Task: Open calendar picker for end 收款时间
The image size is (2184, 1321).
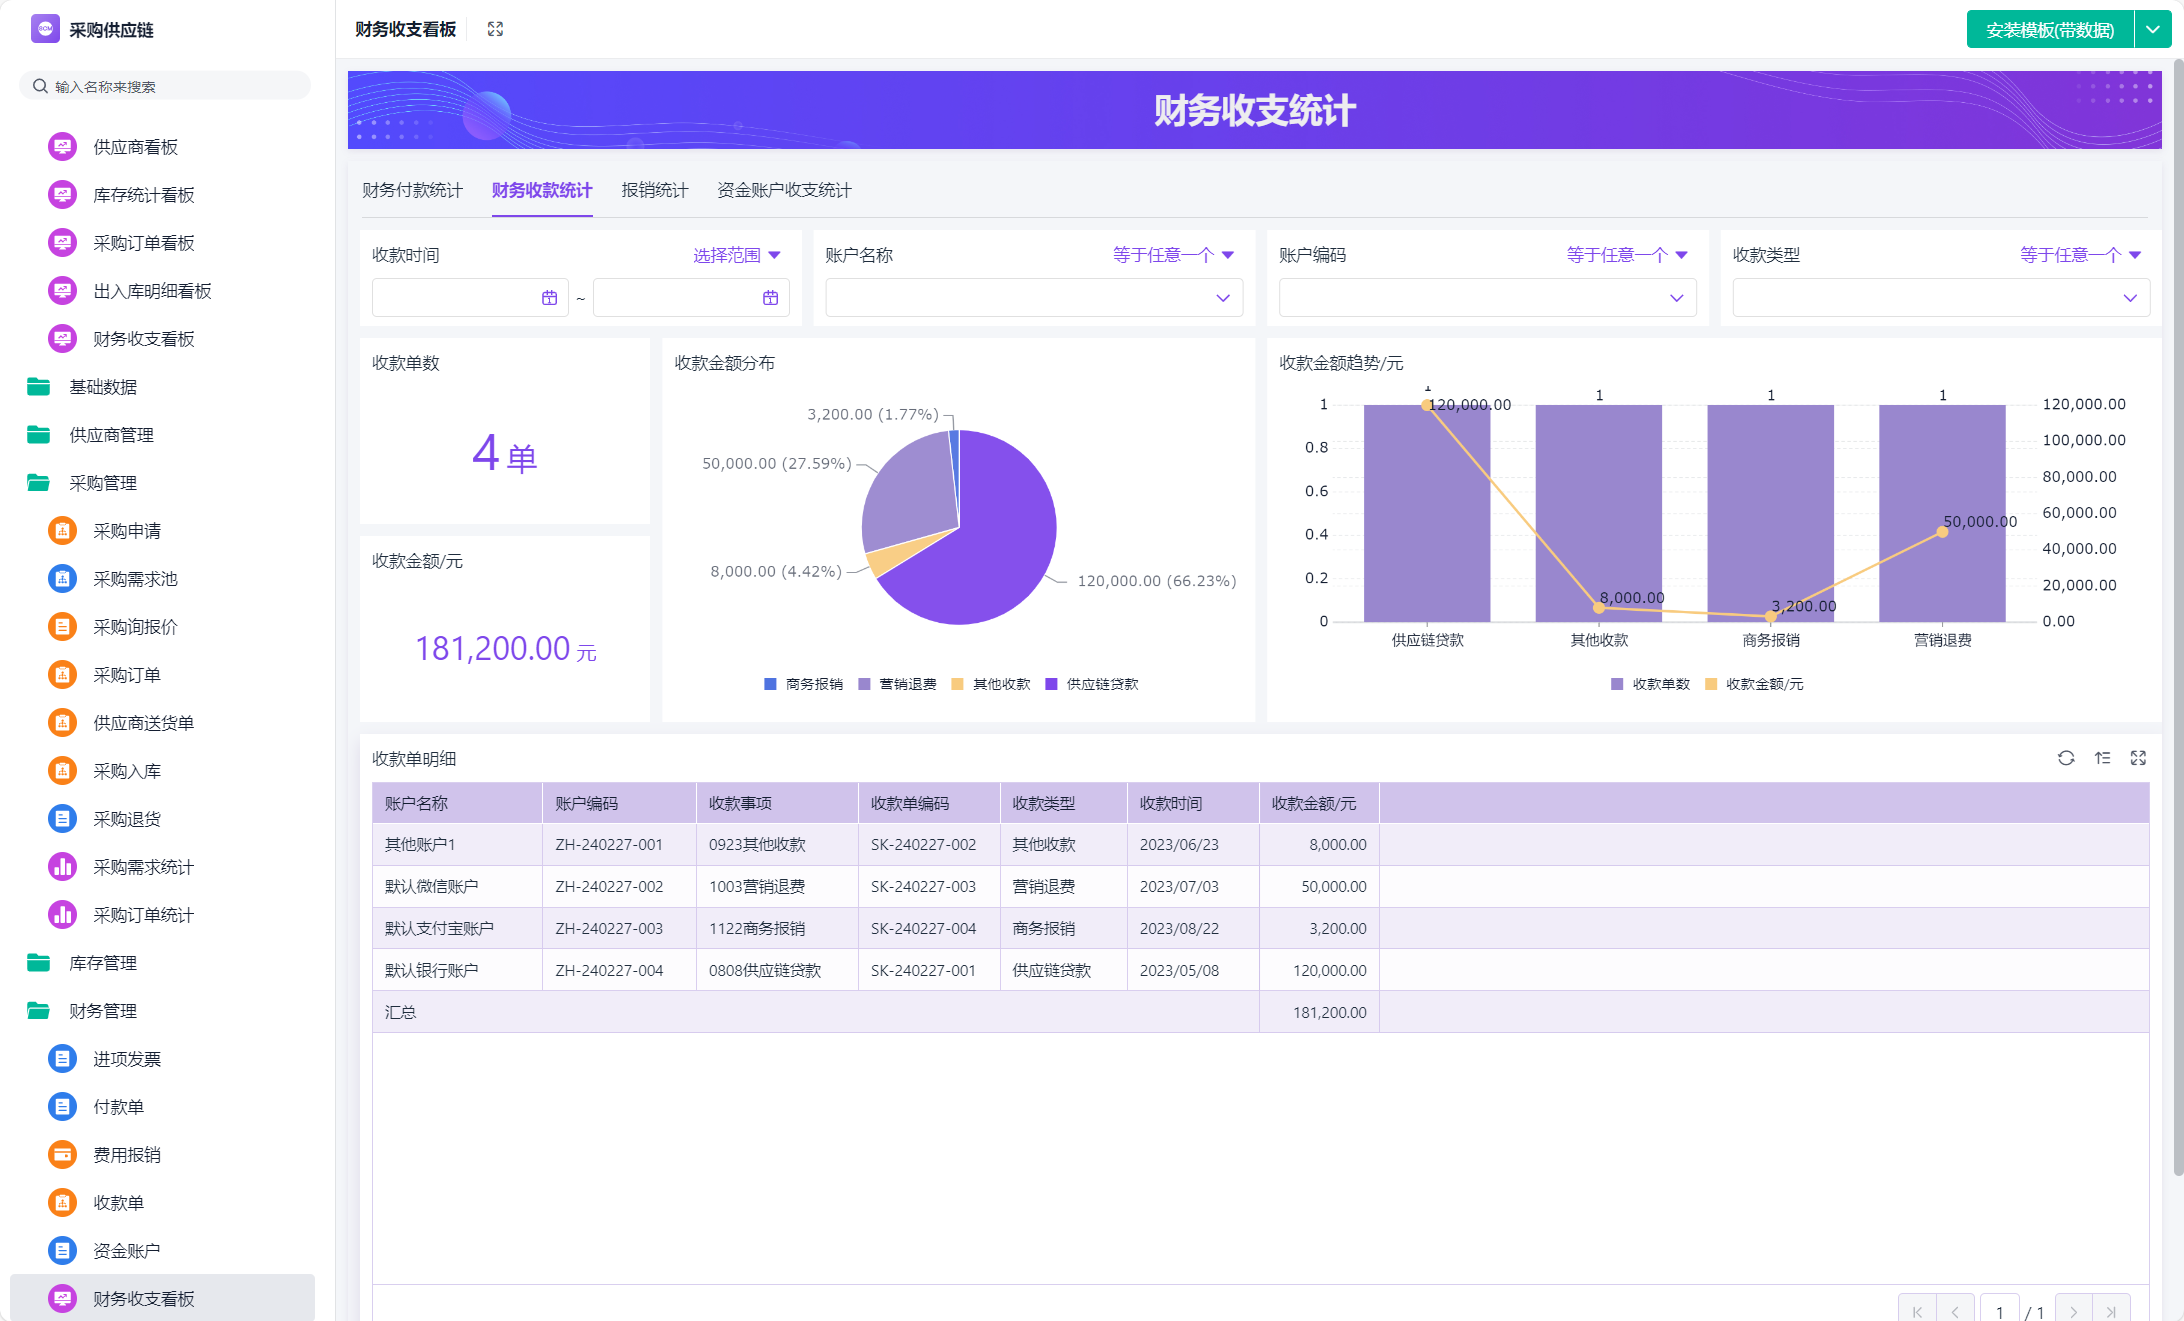Action: pos(770,298)
